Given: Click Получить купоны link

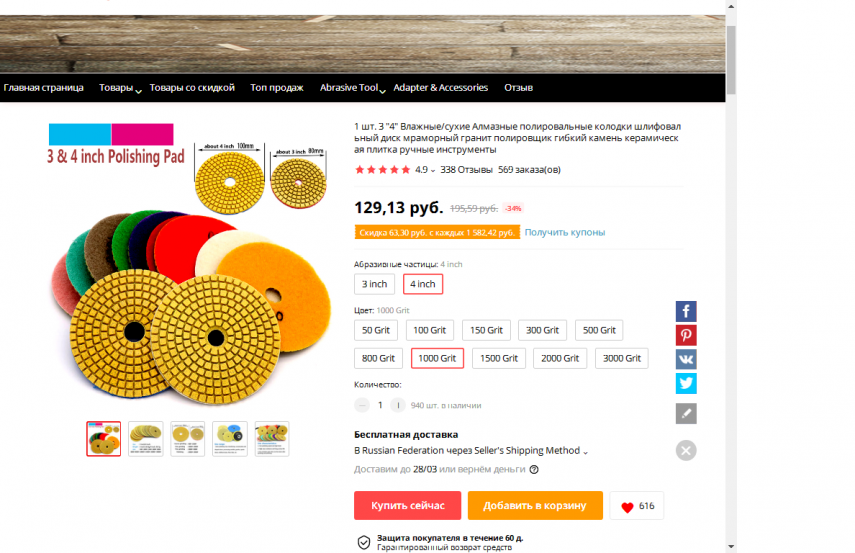Looking at the screenshot, I should (x=564, y=232).
